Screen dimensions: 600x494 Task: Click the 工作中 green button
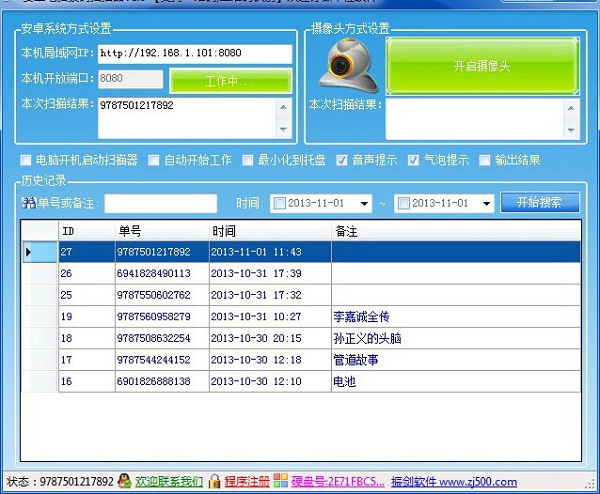pos(230,81)
